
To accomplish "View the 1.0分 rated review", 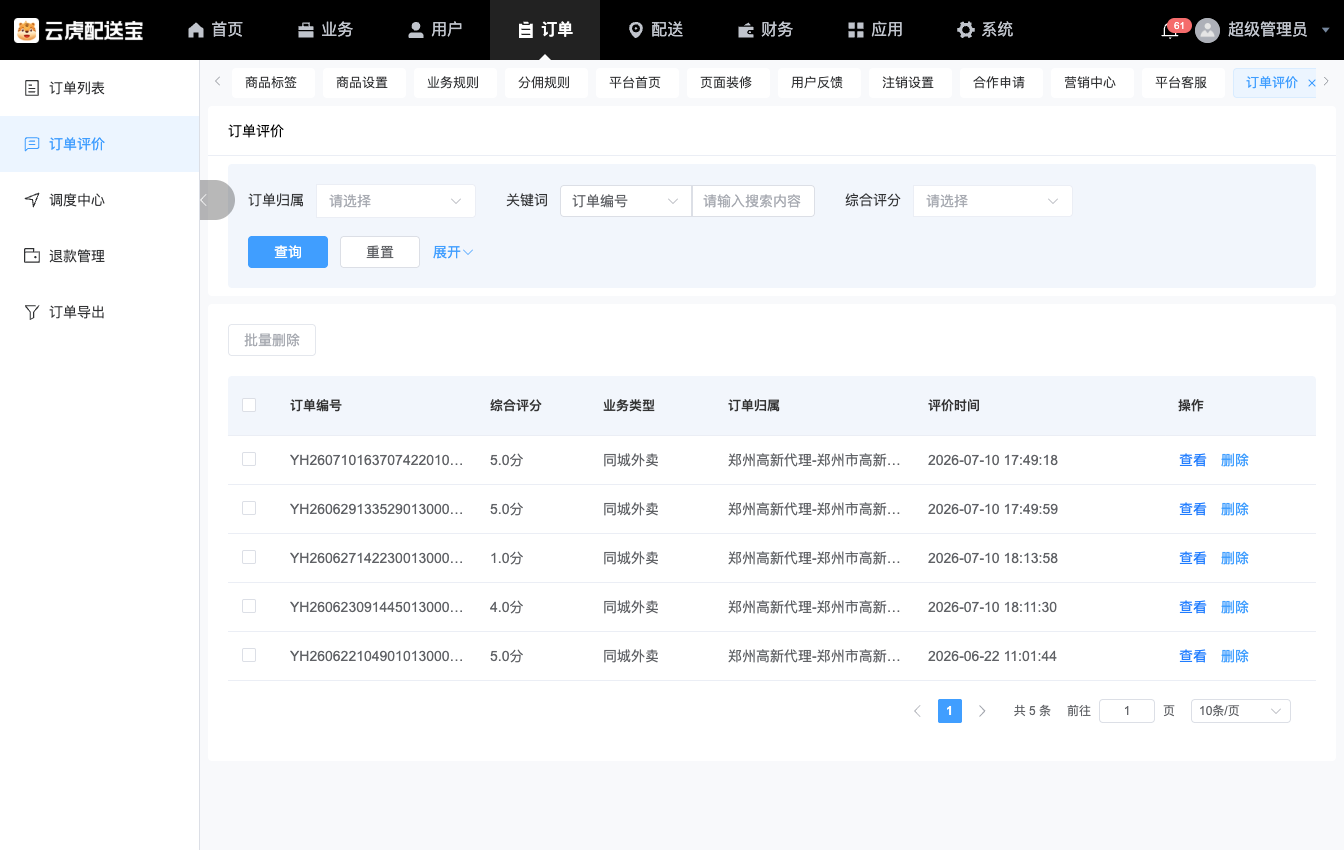I will (1193, 558).
